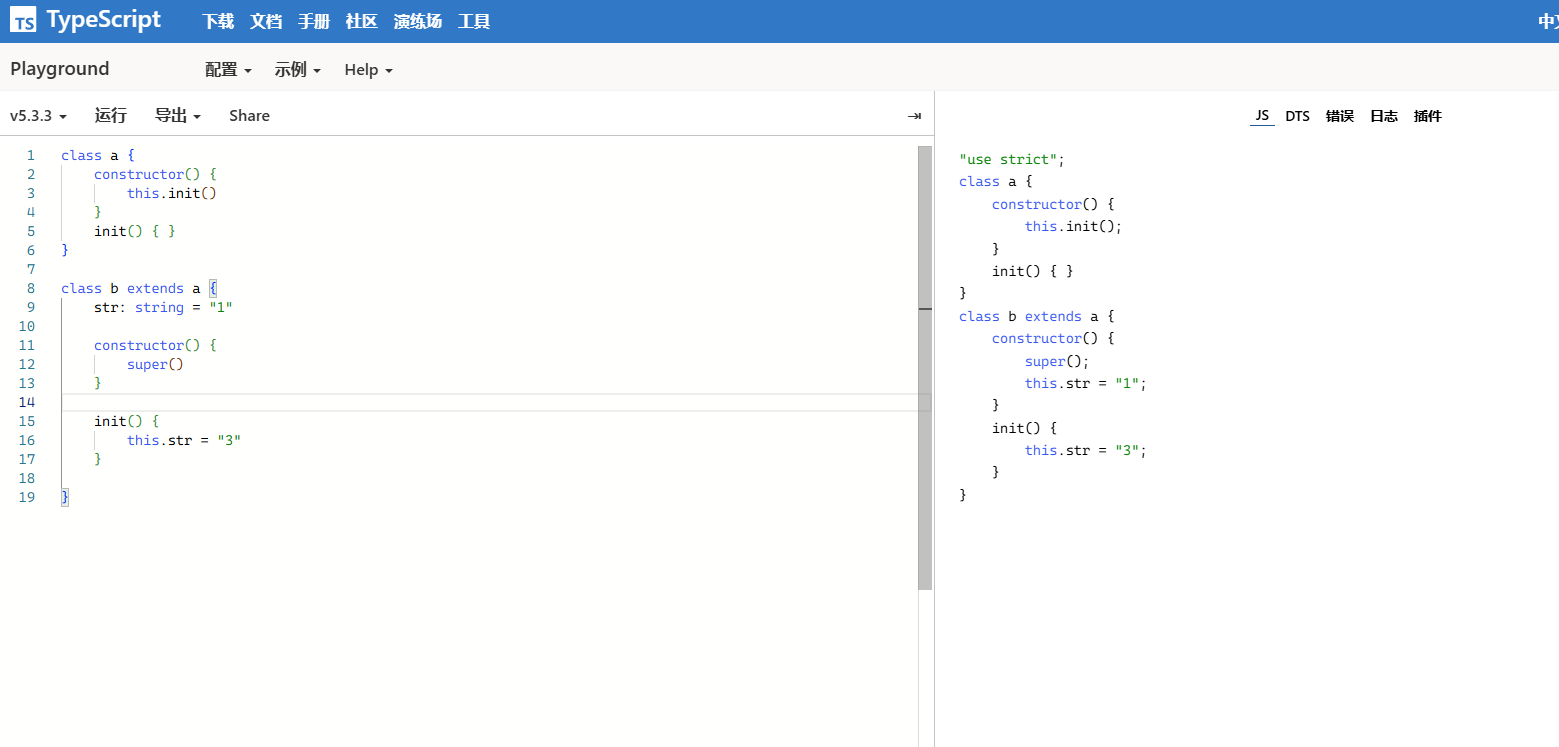Go to the 下载 download page
1559x747 pixels.
tap(218, 21)
